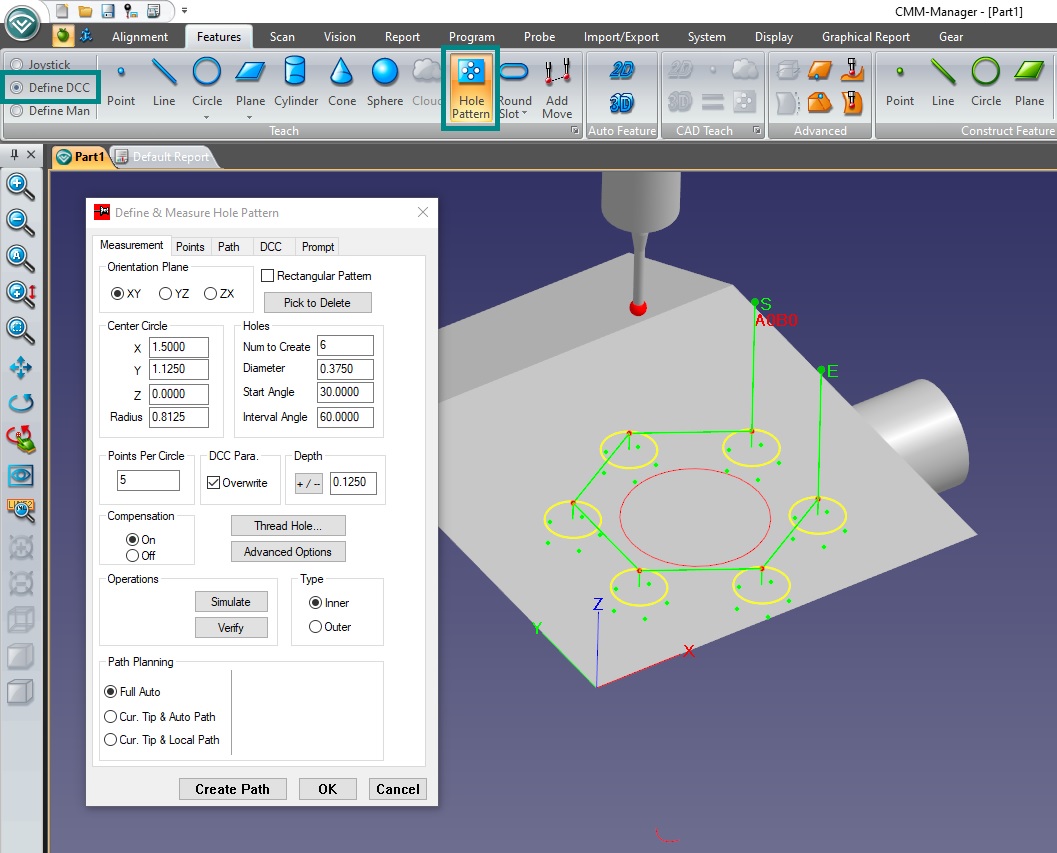Zoom out using the minus magnifier
The height and width of the screenshot is (853, 1057).
(x=20, y=222)
